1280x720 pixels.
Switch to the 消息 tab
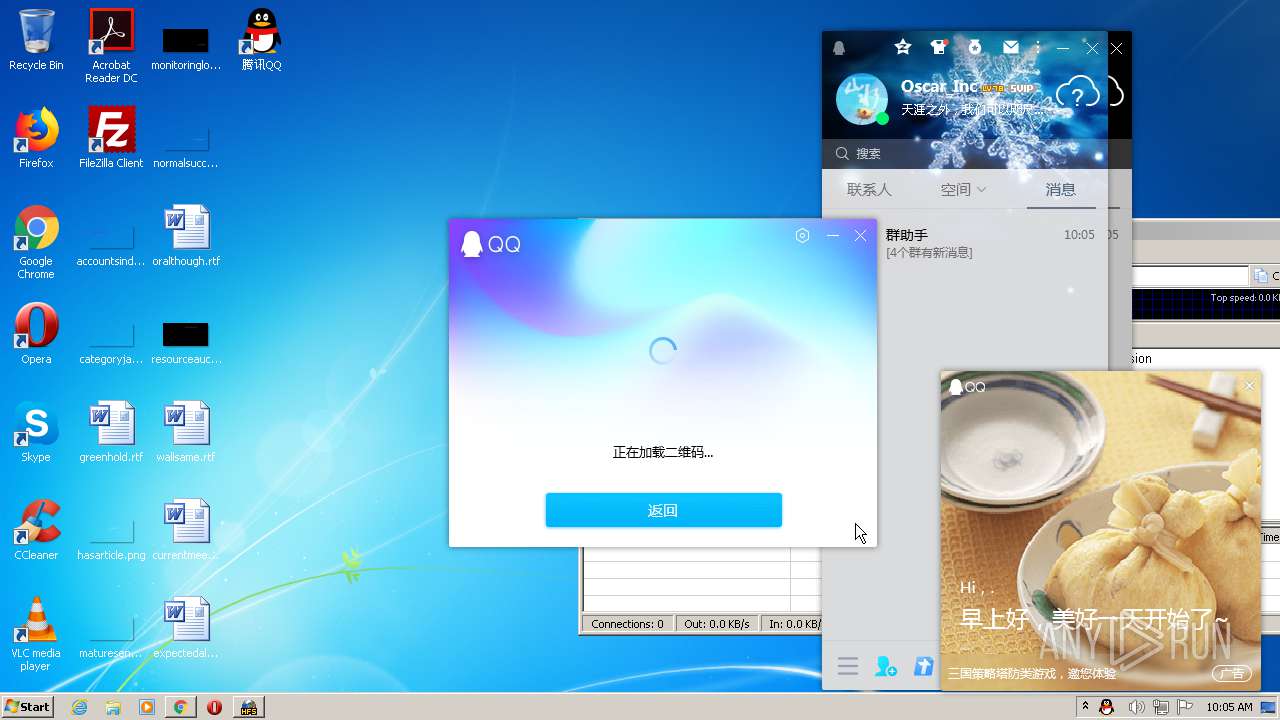tap(1060, 189)
